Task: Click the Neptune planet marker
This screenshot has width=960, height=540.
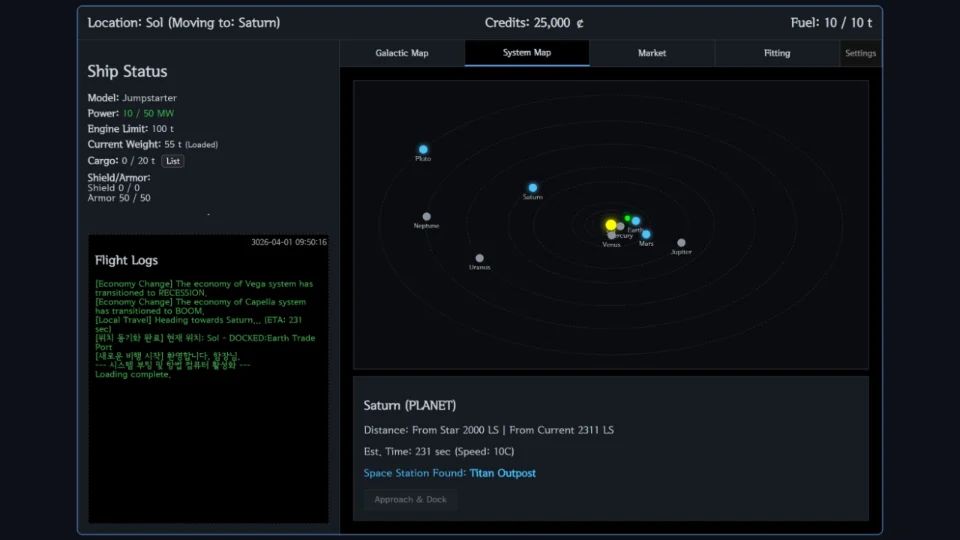Action: click(427, 216)
